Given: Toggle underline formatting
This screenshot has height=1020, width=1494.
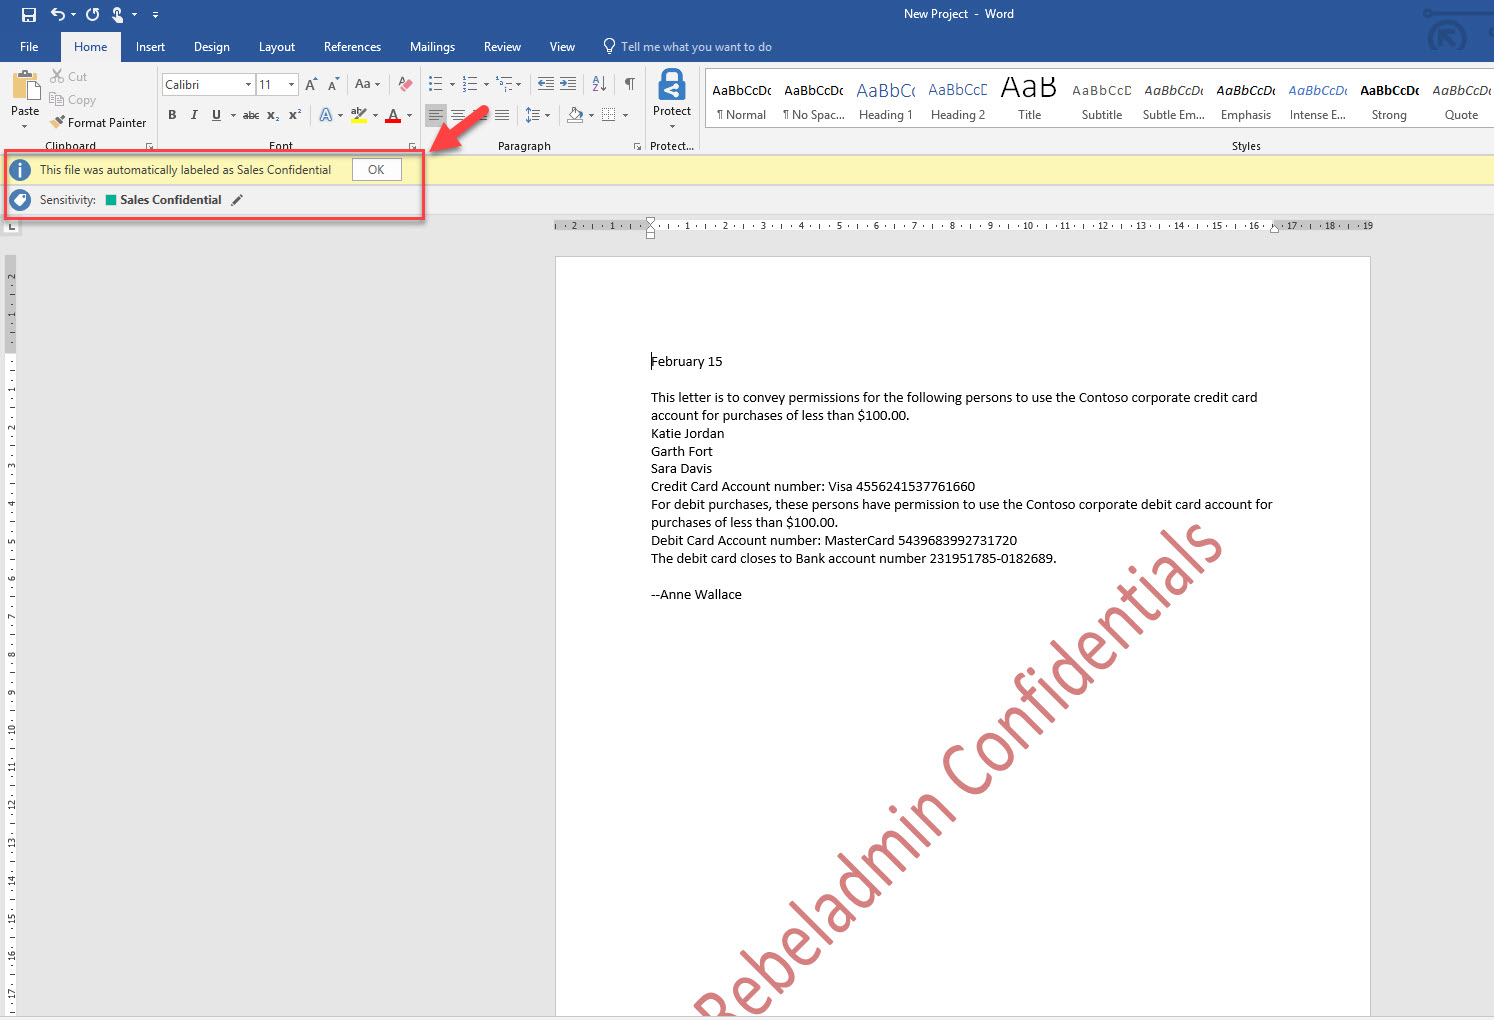Looking at the screenshot, I should click(x=215, y=115).
